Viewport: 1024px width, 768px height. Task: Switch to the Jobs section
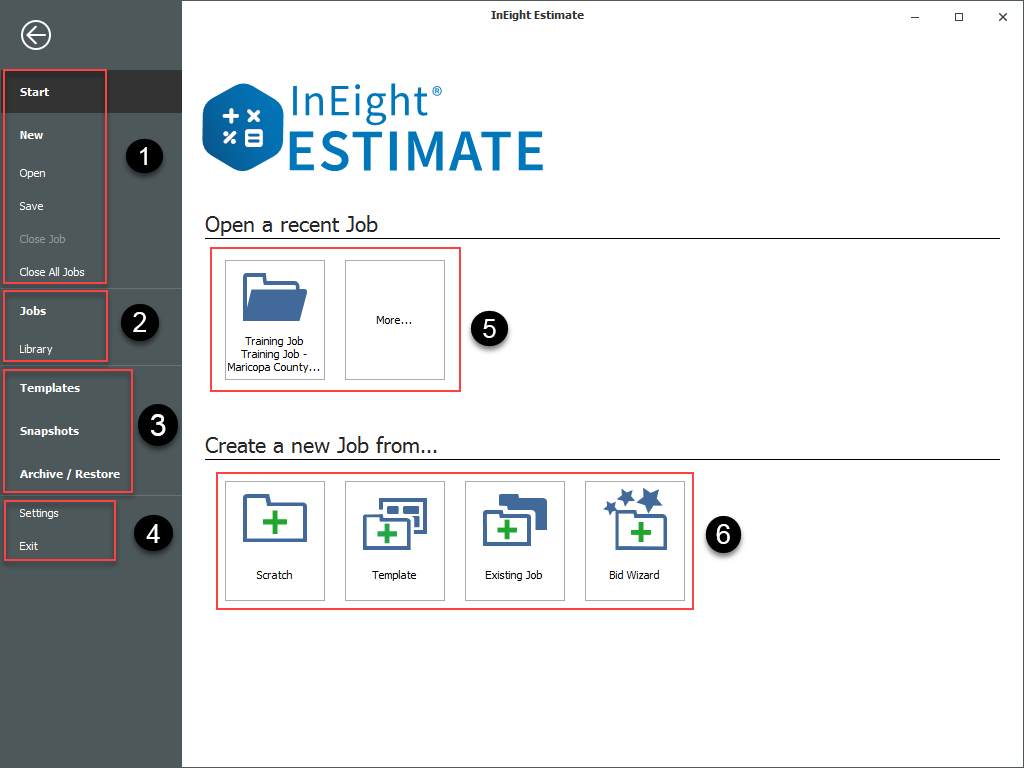[x=33, y=311]
